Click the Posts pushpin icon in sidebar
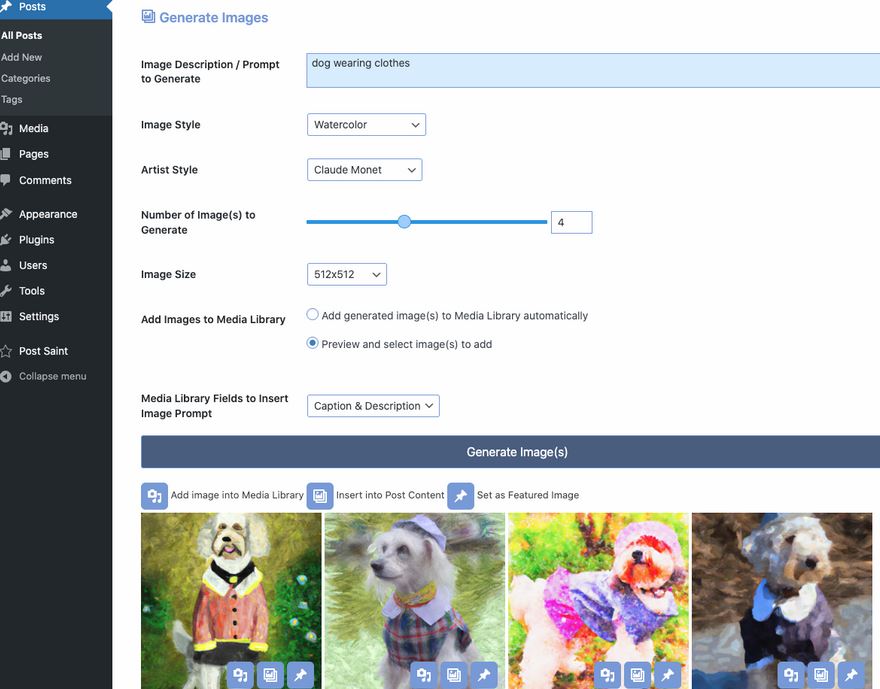The height and width of the screenshot is (689, 880). click(6, 7)
